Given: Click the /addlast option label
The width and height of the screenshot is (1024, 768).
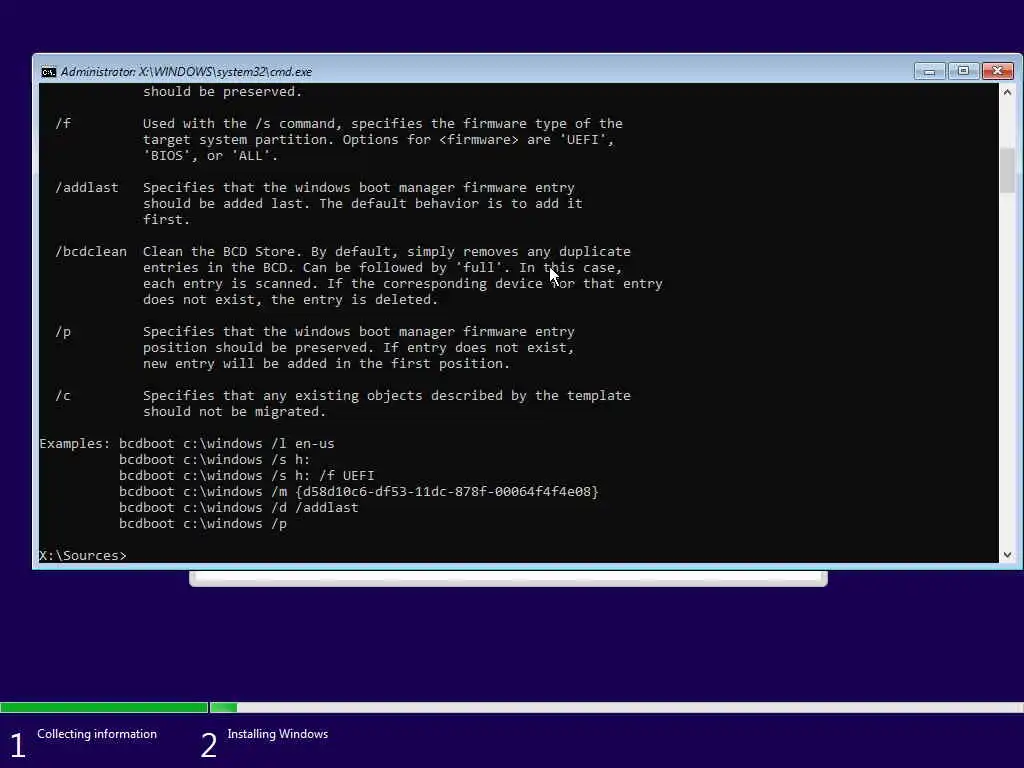Looking at the screenshot, I should (87, 187).
